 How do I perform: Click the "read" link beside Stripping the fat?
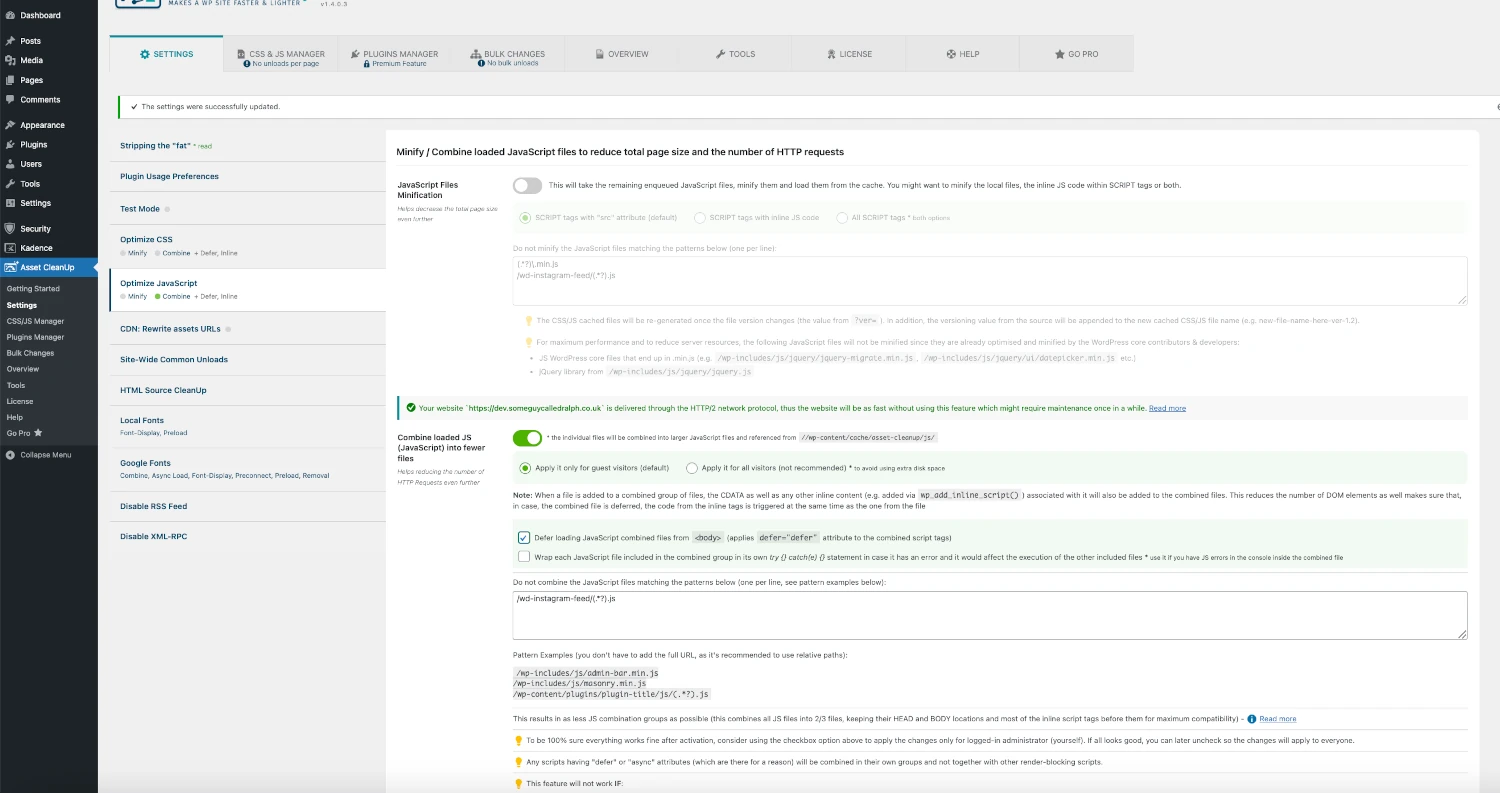point(205,146)
